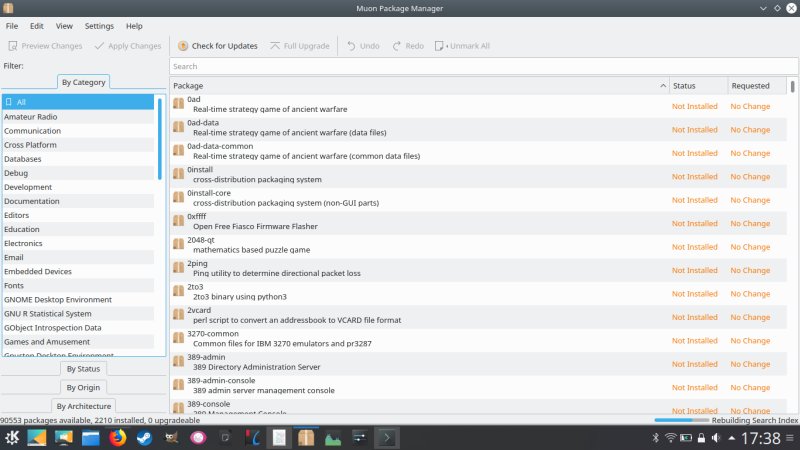Click the category list vertical scrollbar
This screenshot has width=800, height=450.
pyautogui.click(x=159, y=140)
